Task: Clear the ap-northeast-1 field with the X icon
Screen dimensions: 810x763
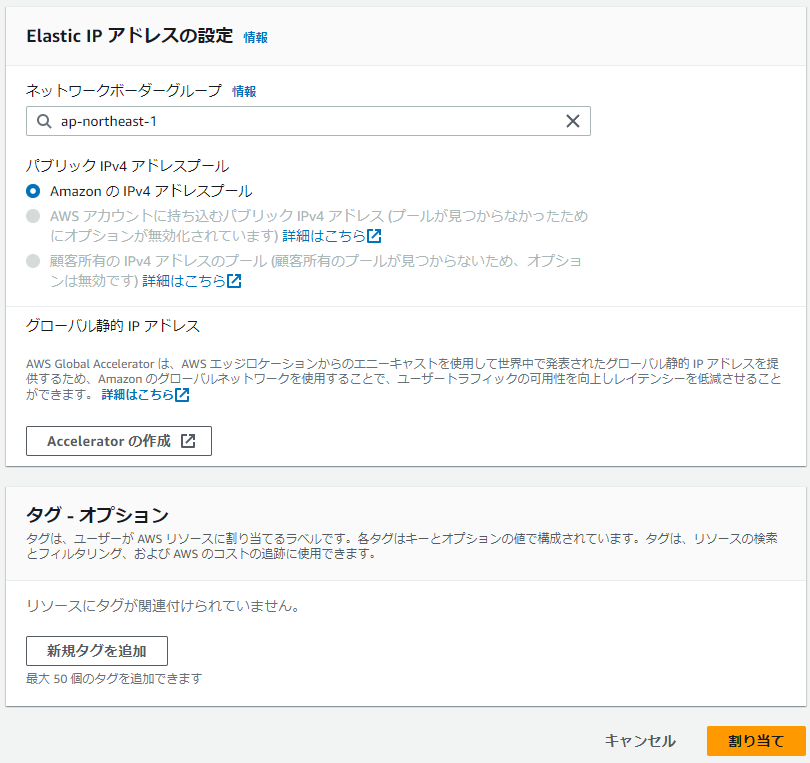Action: tap(573, 121)
